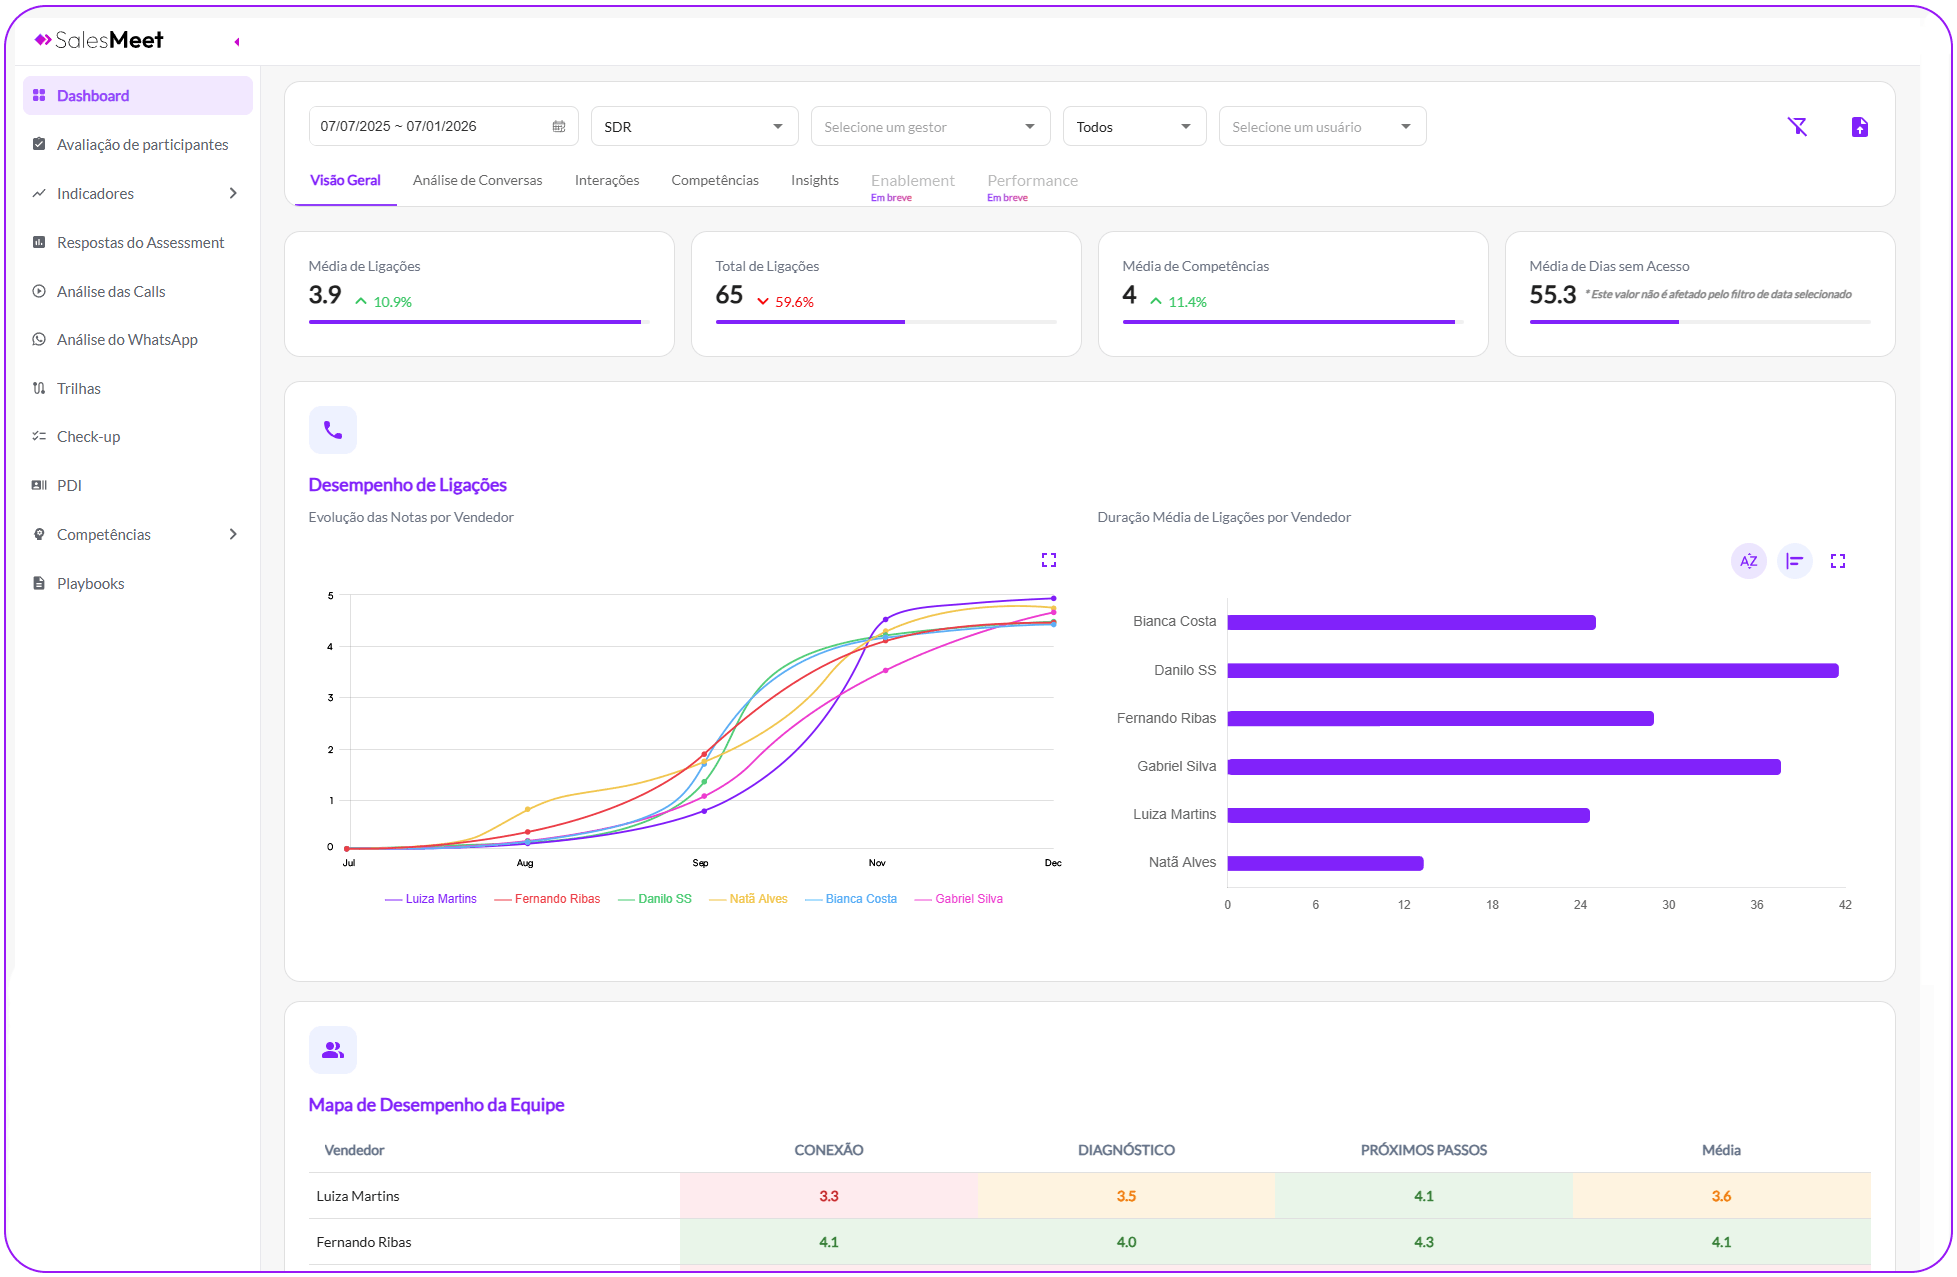Screen dimensions: 1957x1277
Task: Collapse the sidebar with arrow icon
Action: pos(237,42)
